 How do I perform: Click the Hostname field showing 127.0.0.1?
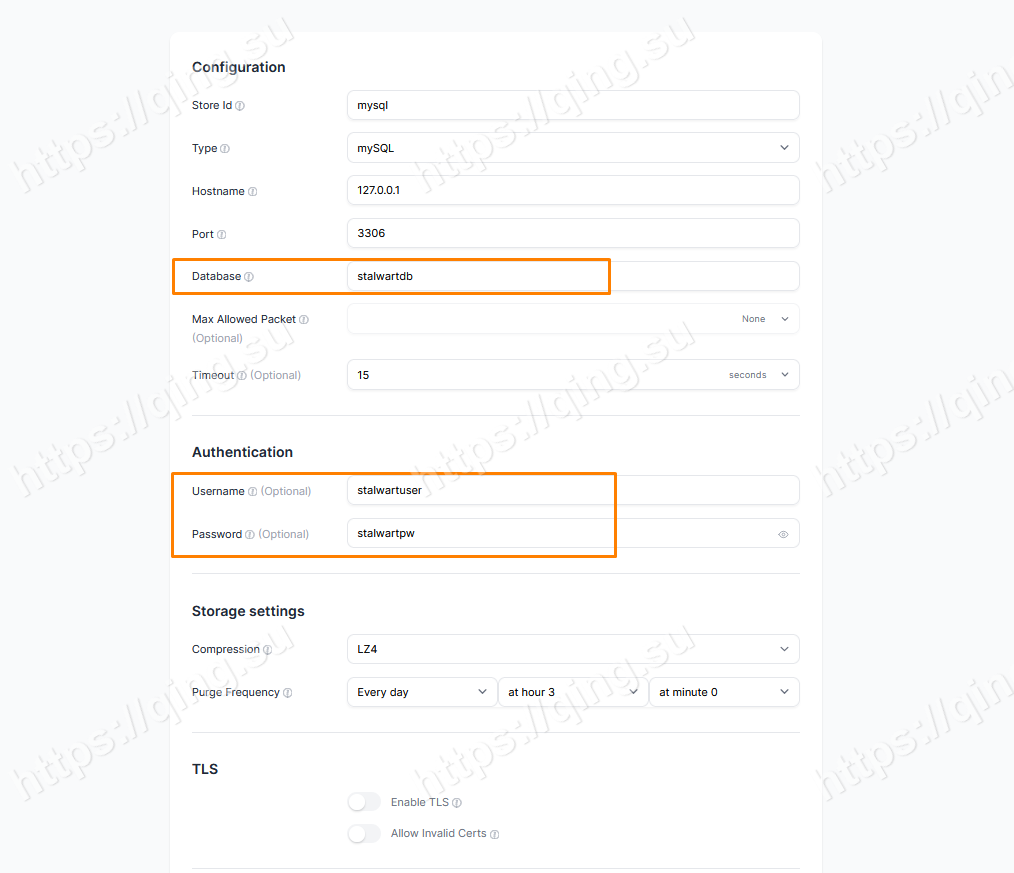[x=573, y=190]
